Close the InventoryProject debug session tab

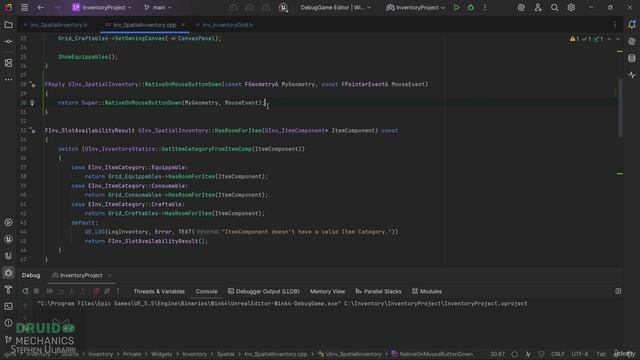tap(110, 276)
